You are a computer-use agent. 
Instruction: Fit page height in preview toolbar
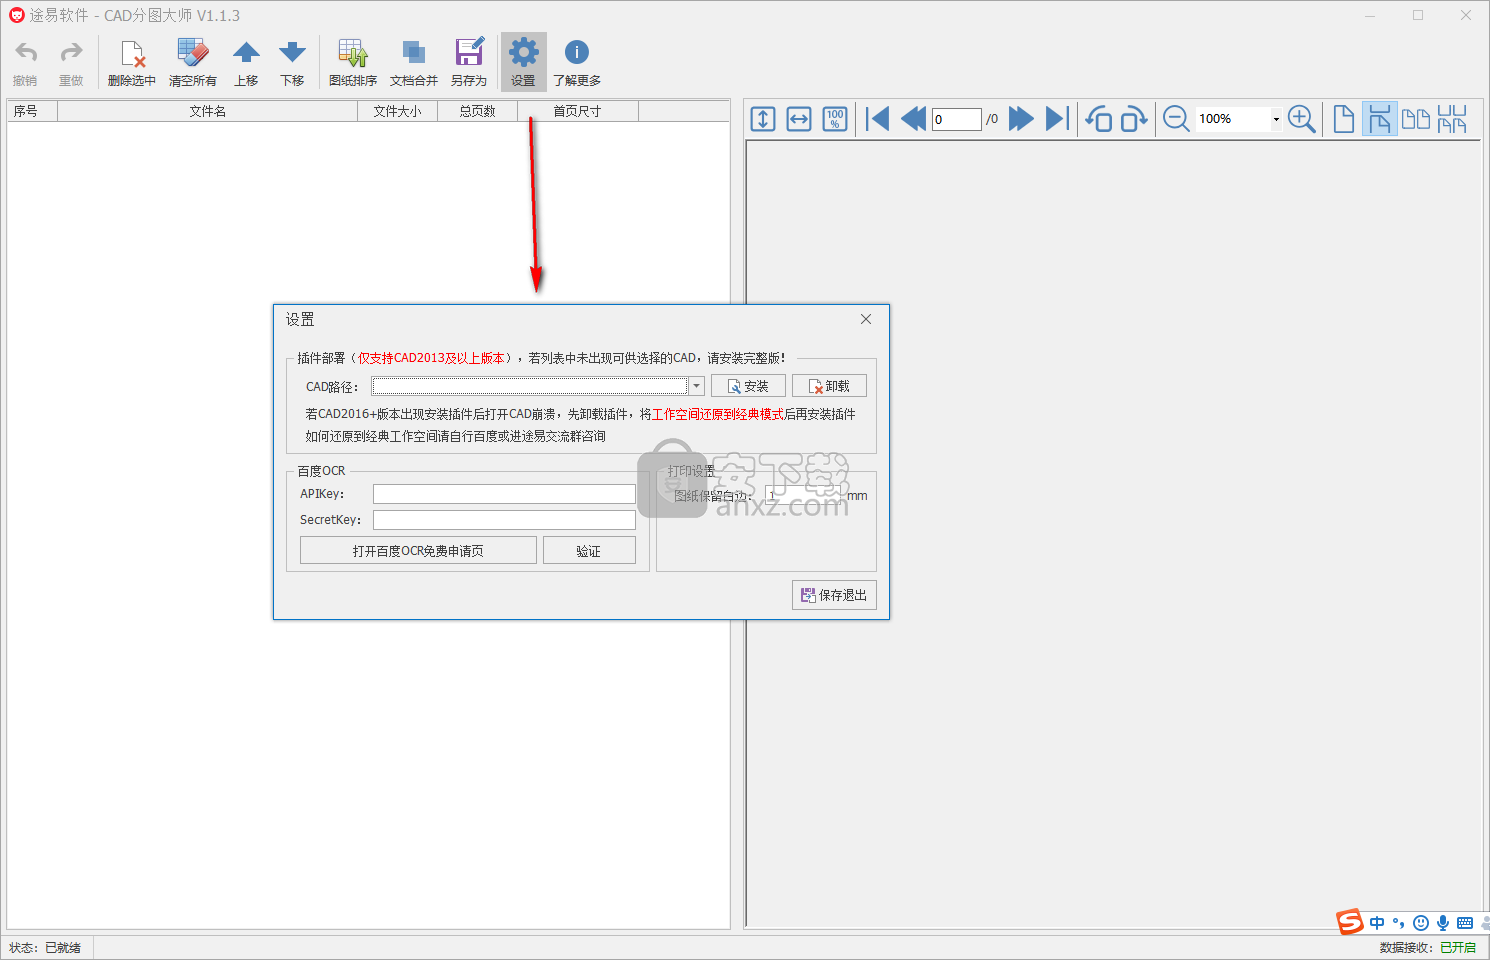click(763, 119)
